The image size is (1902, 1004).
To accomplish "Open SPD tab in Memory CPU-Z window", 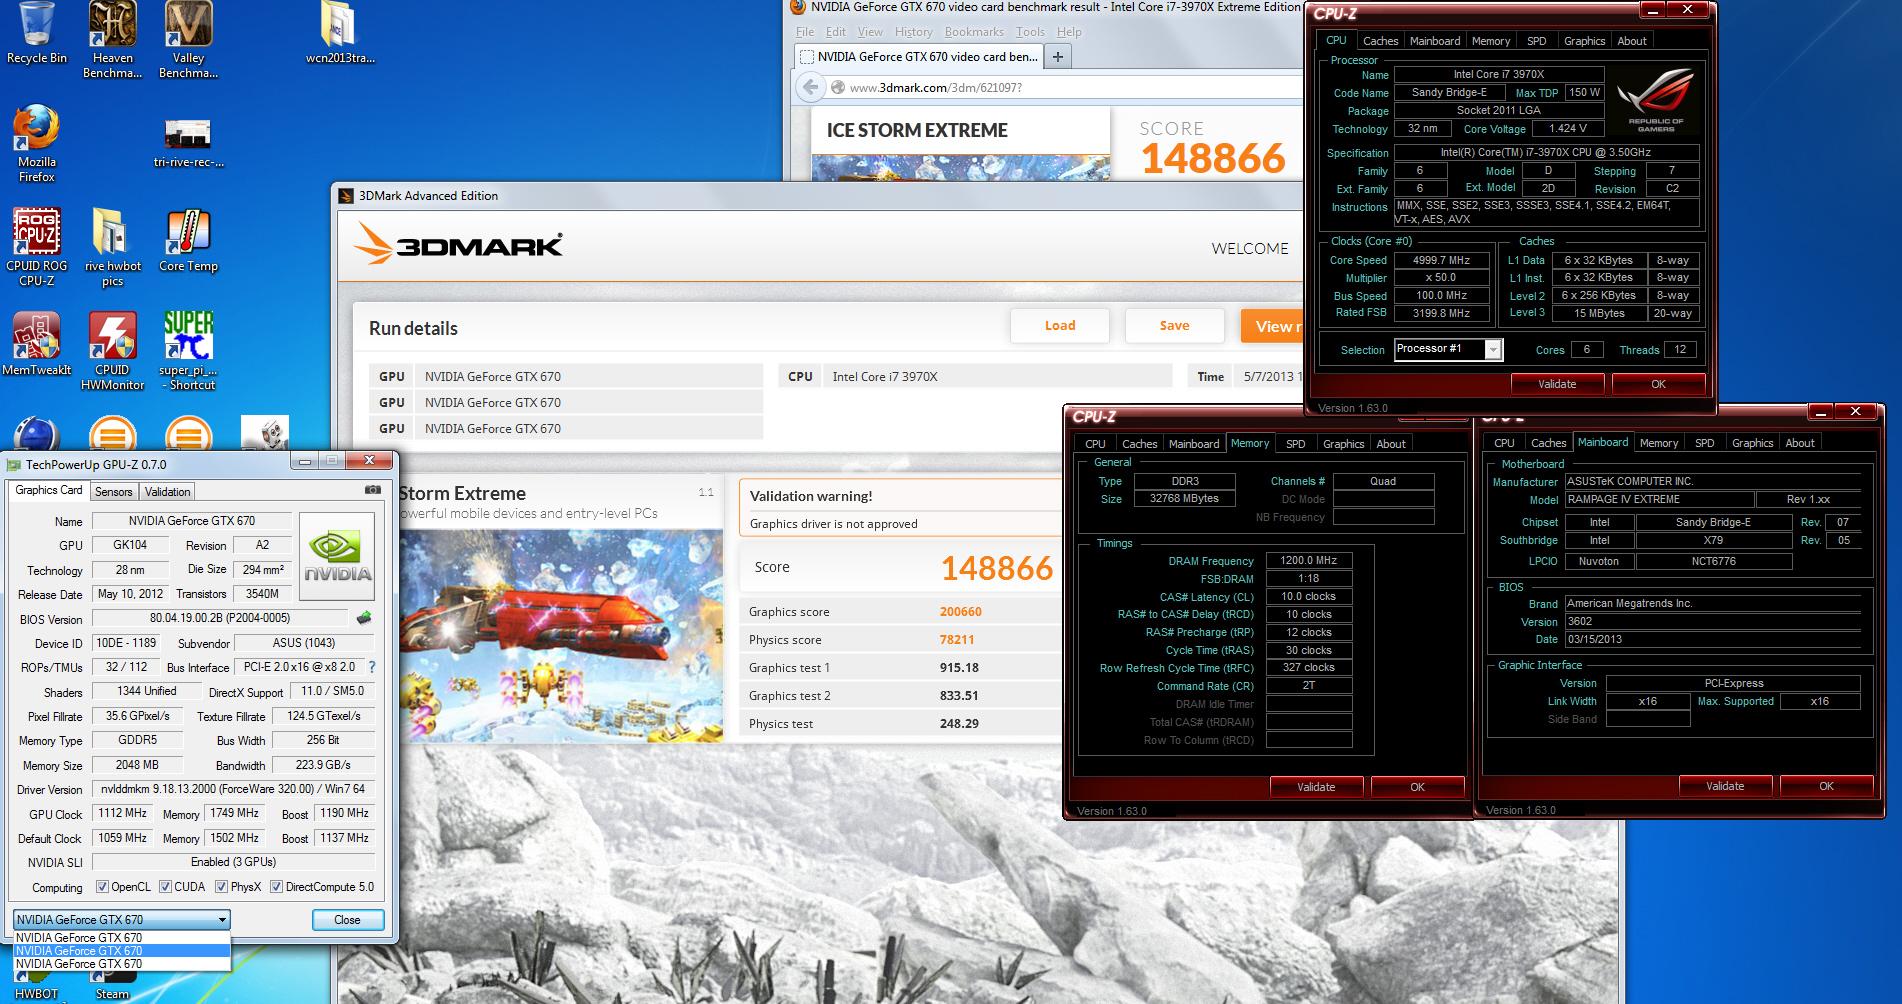I will pos(1295,444).
